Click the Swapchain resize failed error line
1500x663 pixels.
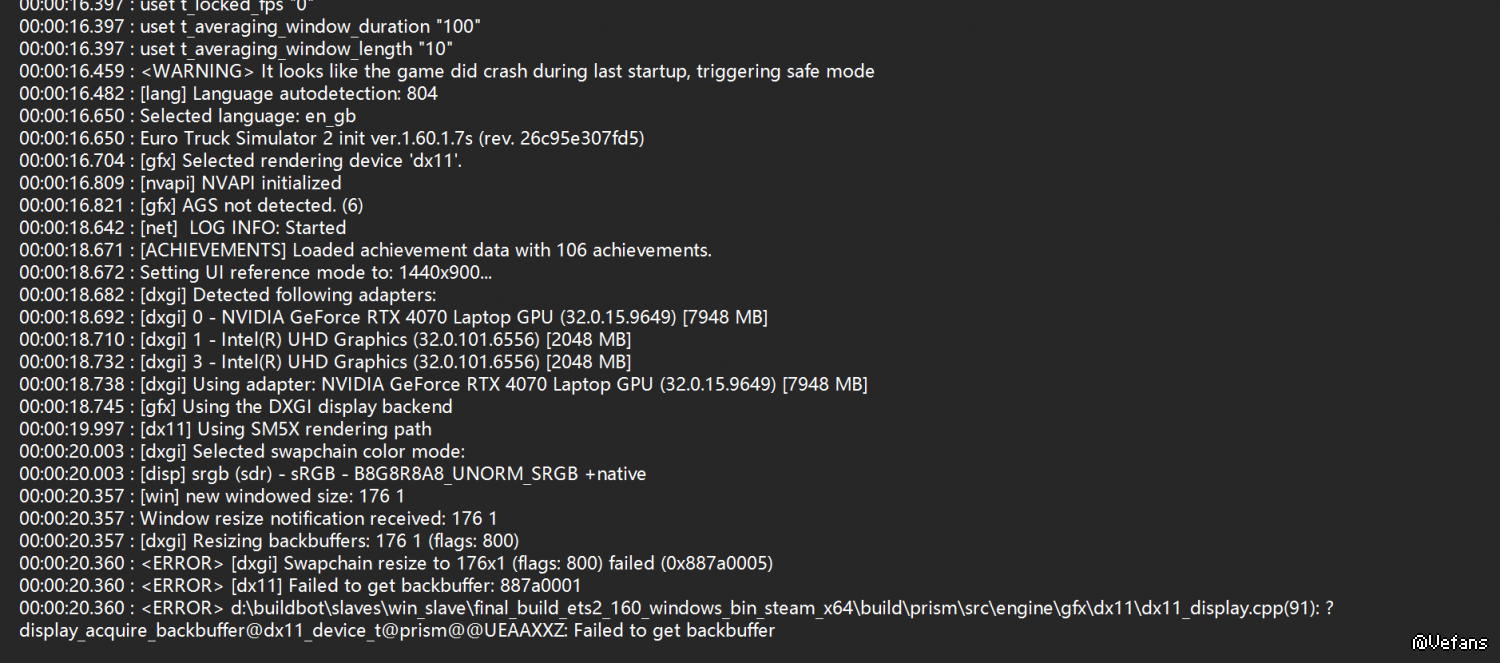[x=396, y=563]
